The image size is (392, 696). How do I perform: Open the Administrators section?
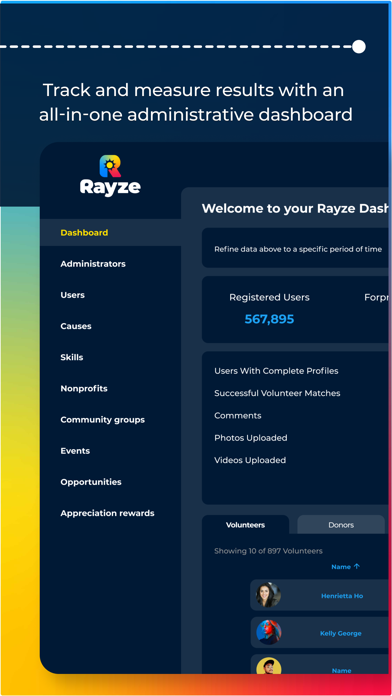93,264
